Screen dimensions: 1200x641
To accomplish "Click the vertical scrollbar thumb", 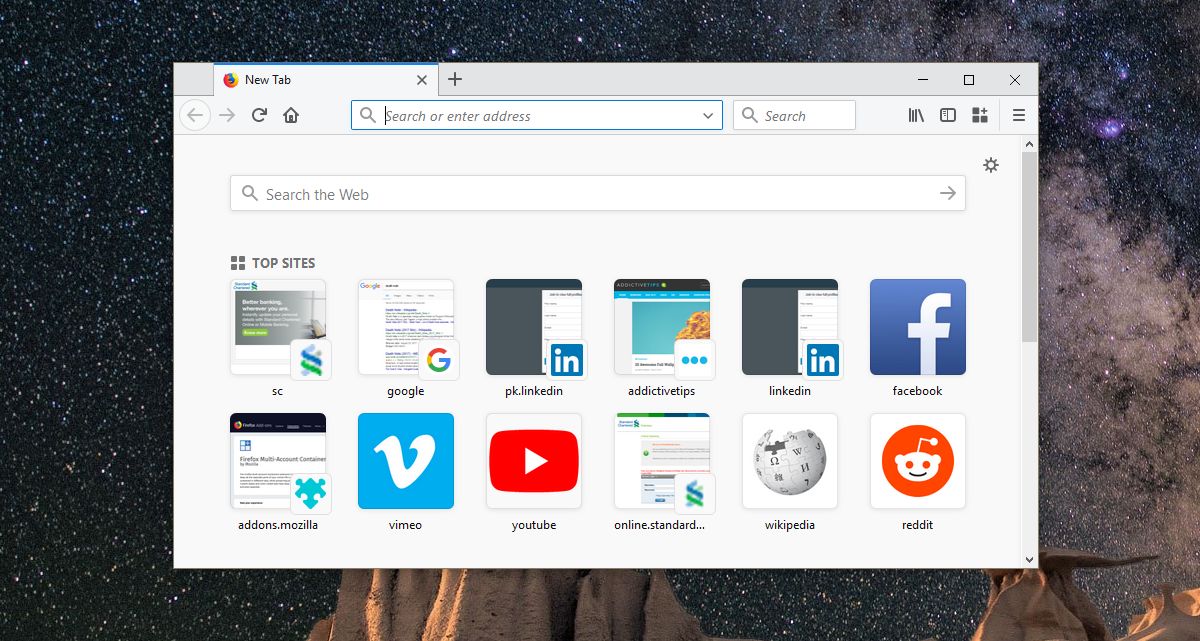I will click(1029, 247).
